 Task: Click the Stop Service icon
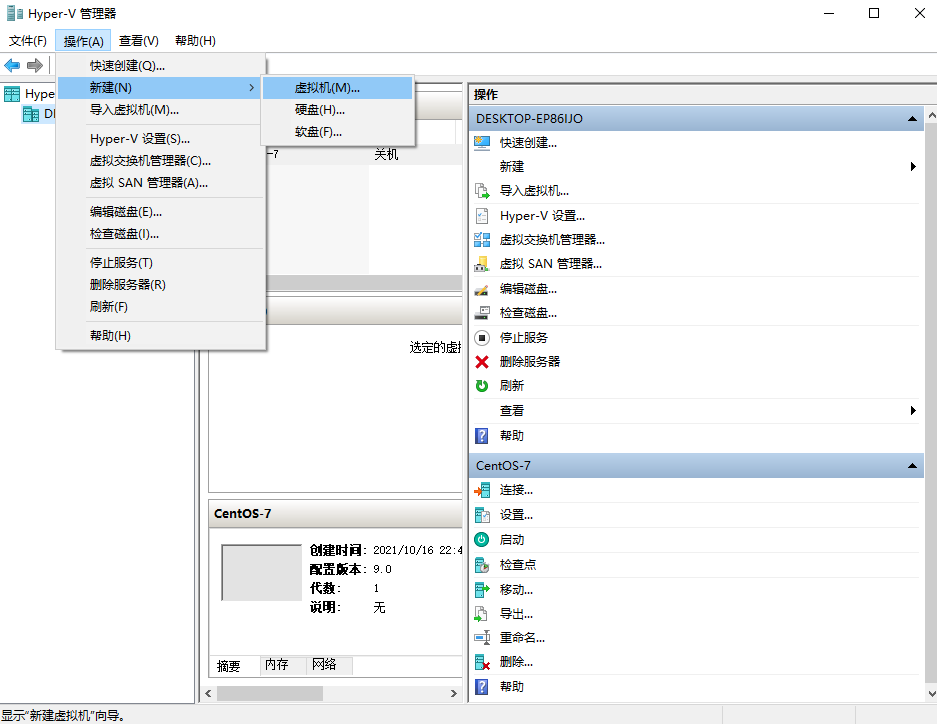pos(482,338)
